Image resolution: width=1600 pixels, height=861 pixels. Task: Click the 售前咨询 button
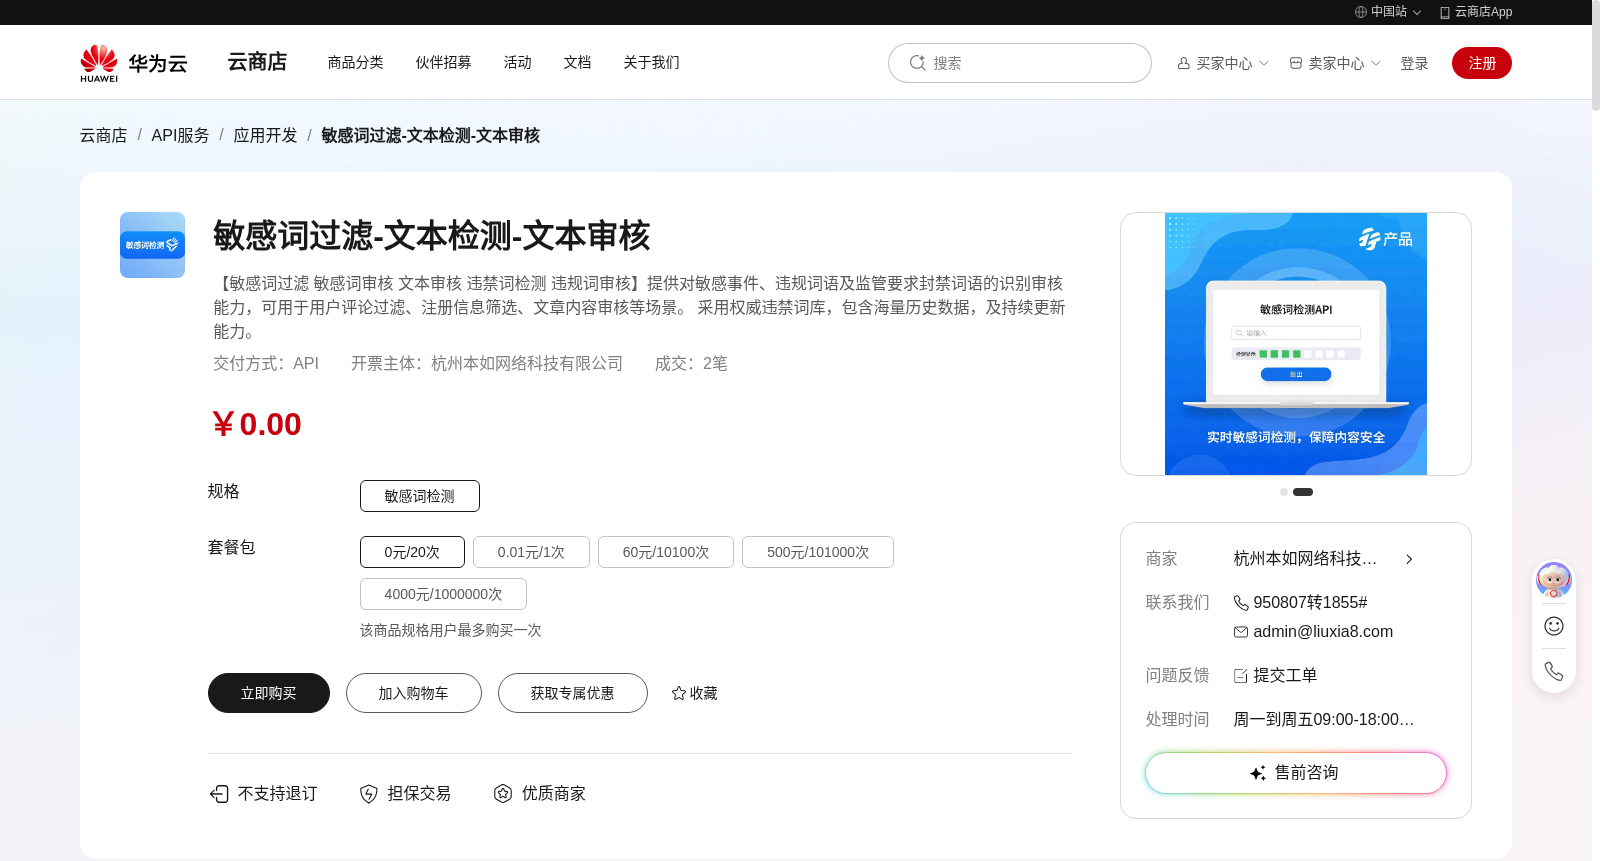coord(1296,773)
